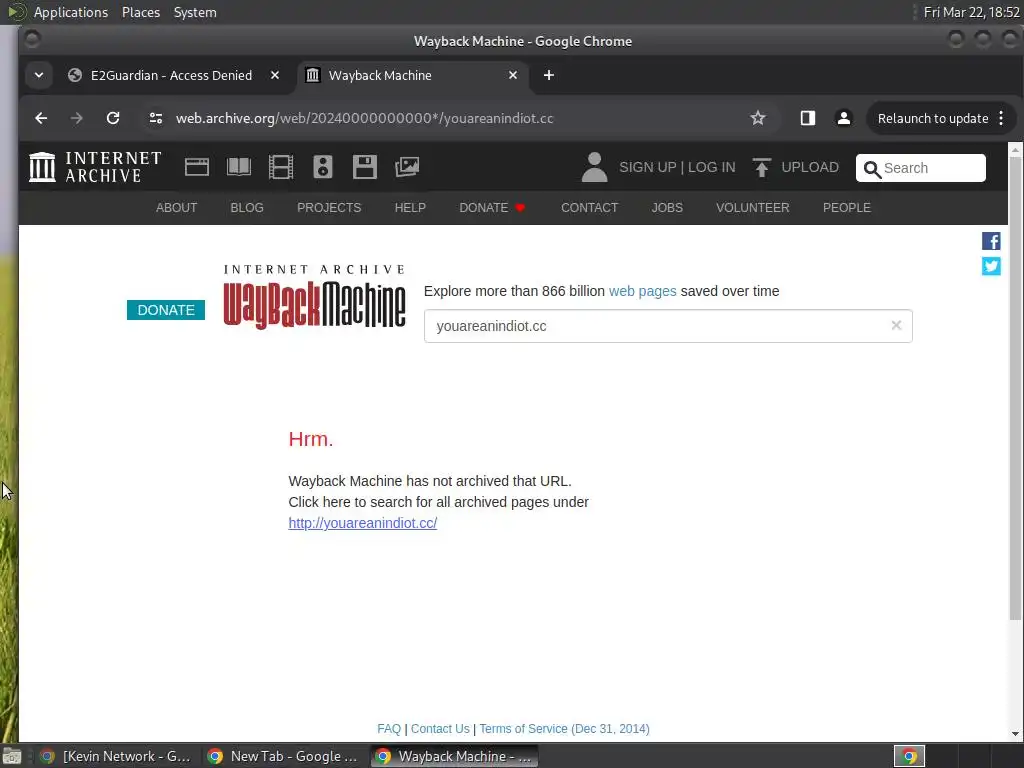The width and height of the screenshot is (1024, 768).
Task: Open the software floppy-disk icon
Action: (364, 167)
